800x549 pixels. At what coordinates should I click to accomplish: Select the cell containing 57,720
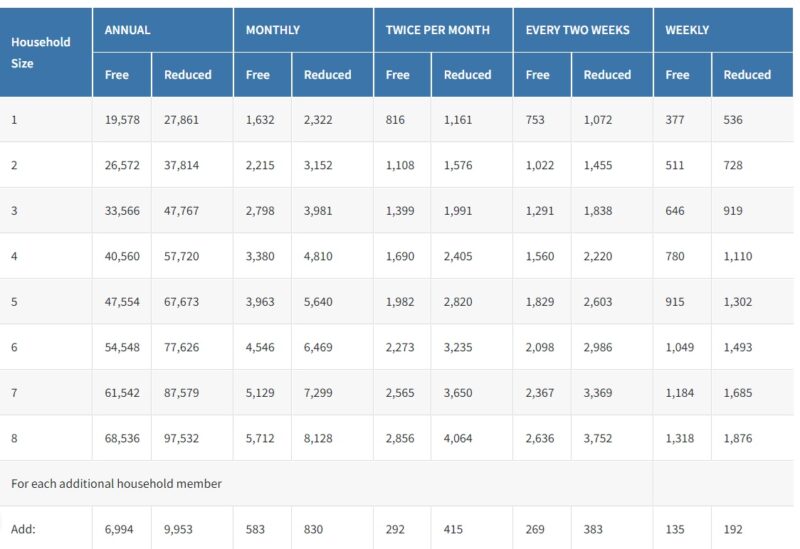[181, 257]
